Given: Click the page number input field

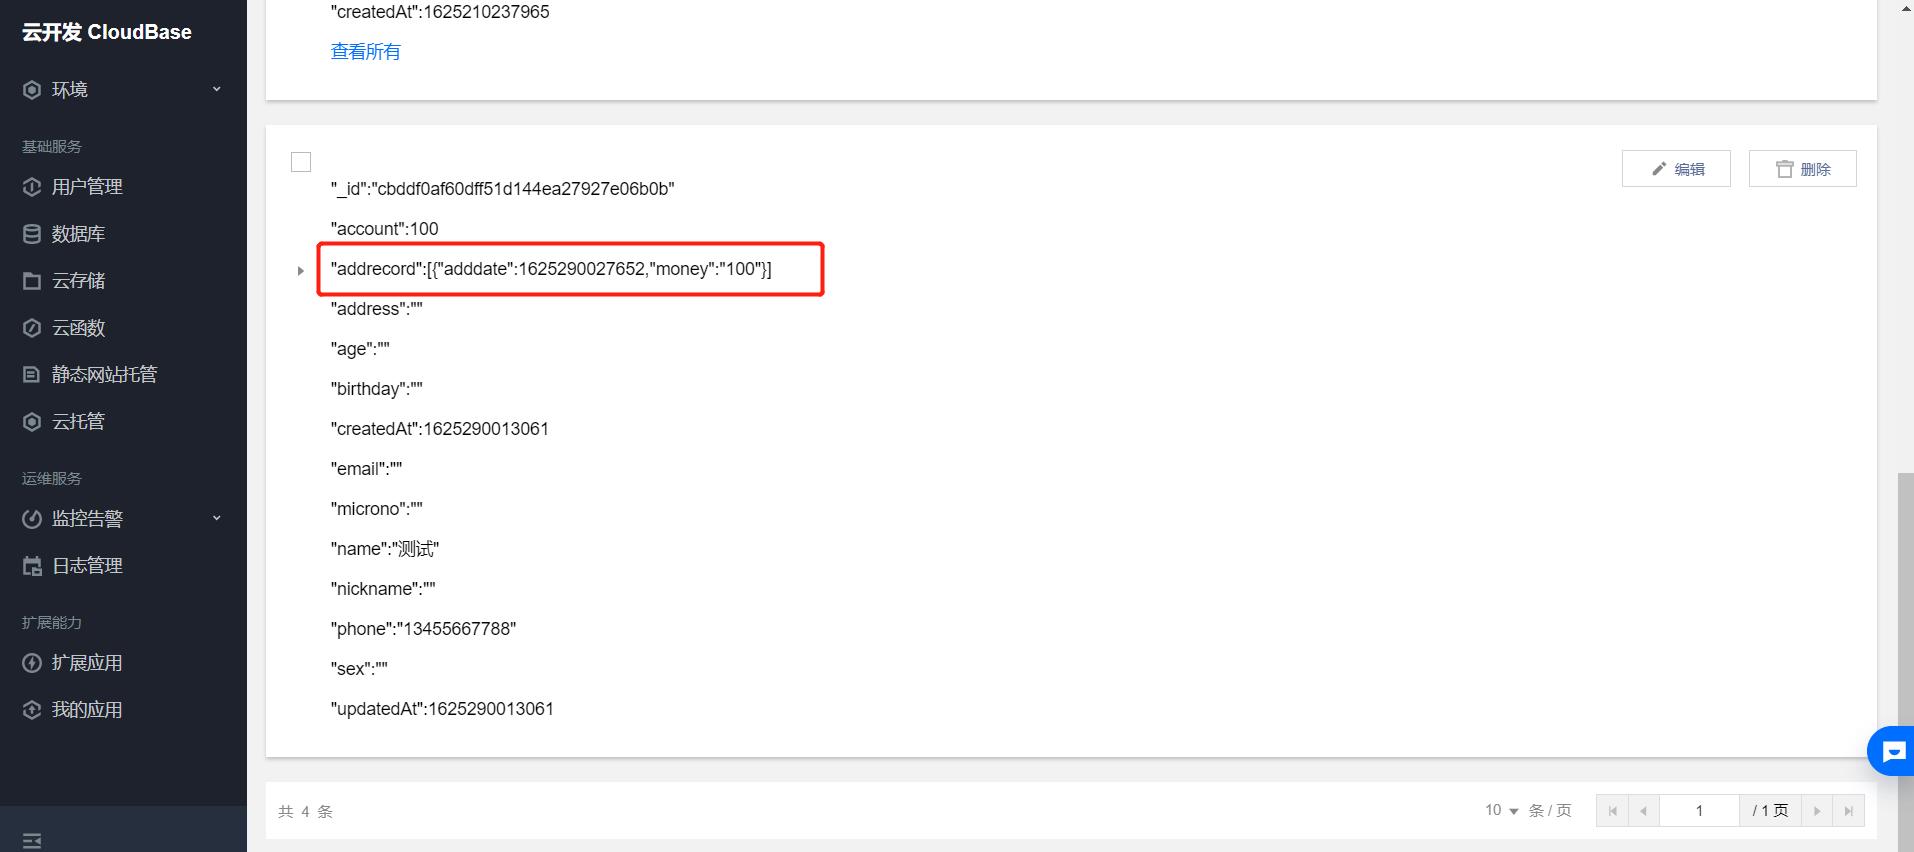Looking at the screenshot, I should 1699,811.
